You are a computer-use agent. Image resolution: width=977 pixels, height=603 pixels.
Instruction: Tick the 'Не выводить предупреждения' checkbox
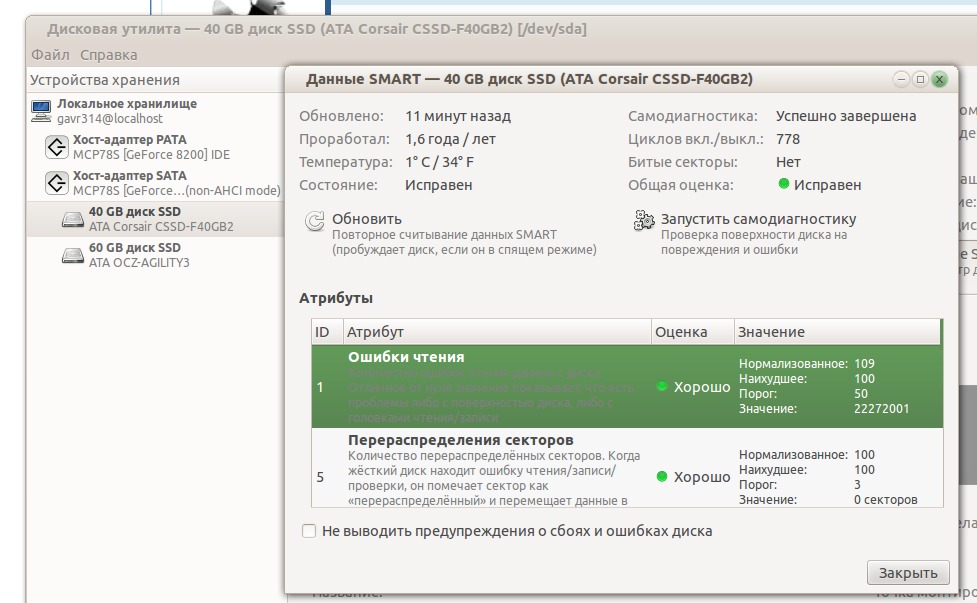308,531
